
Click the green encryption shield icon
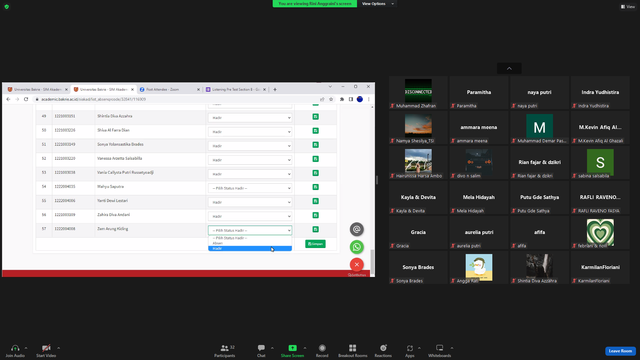tap(7, 7)
